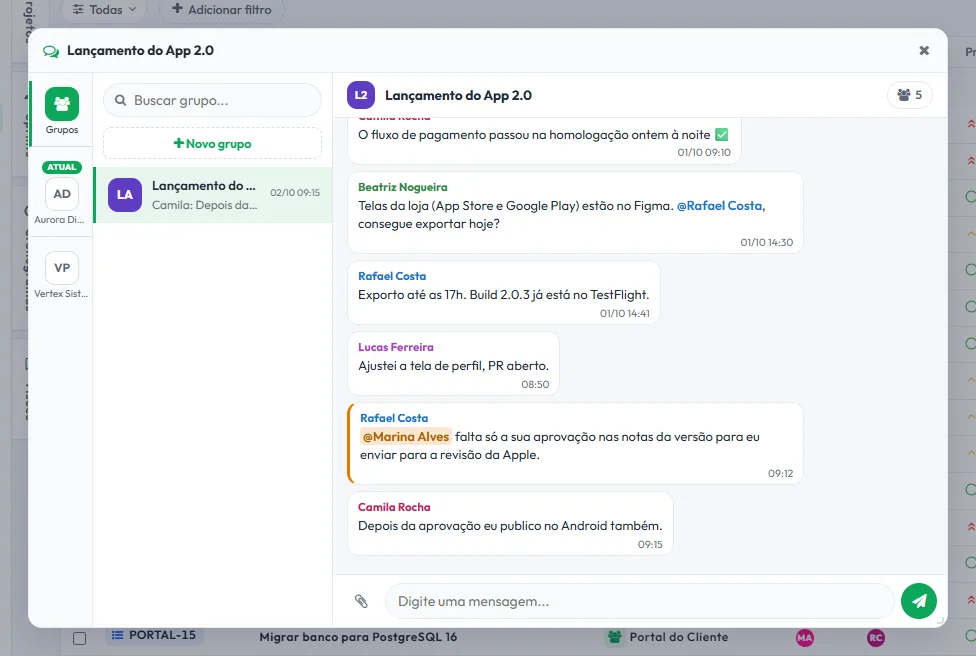Open the Grupos section icon
This screenshot has height=656, width=976.
coord(62,104)
